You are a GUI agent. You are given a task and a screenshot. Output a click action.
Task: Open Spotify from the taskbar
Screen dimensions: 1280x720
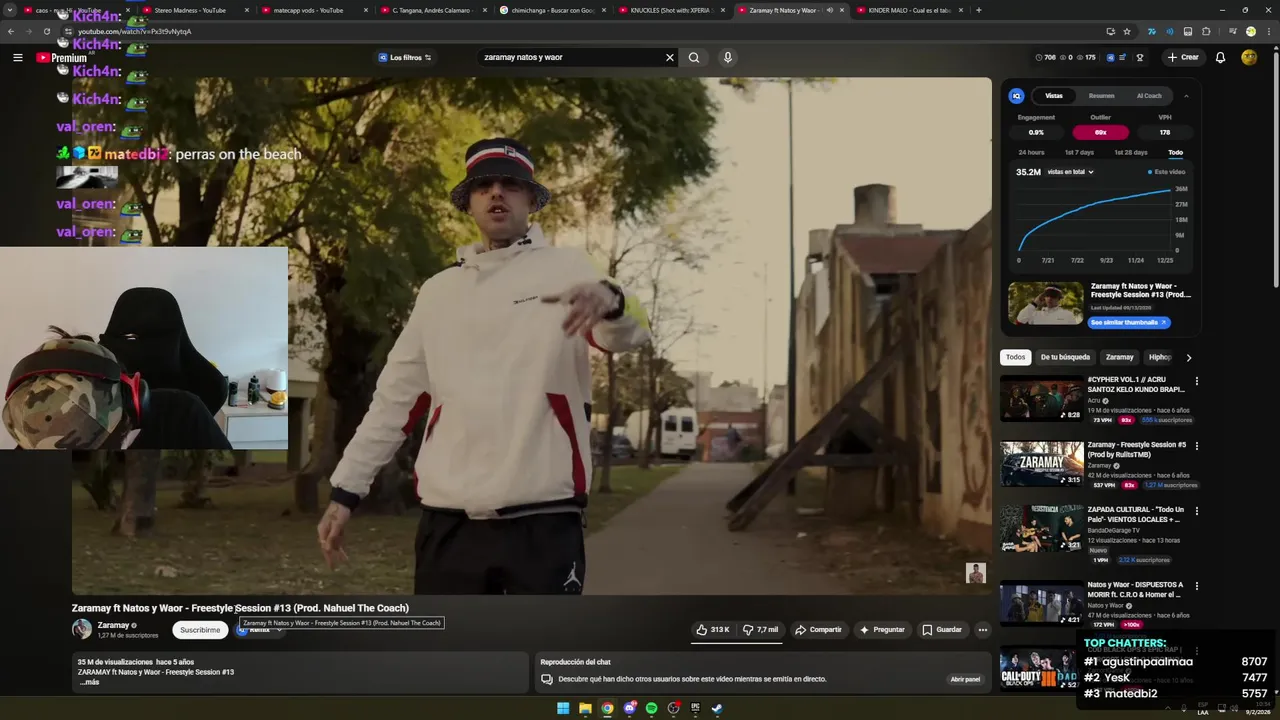[651, 708]
